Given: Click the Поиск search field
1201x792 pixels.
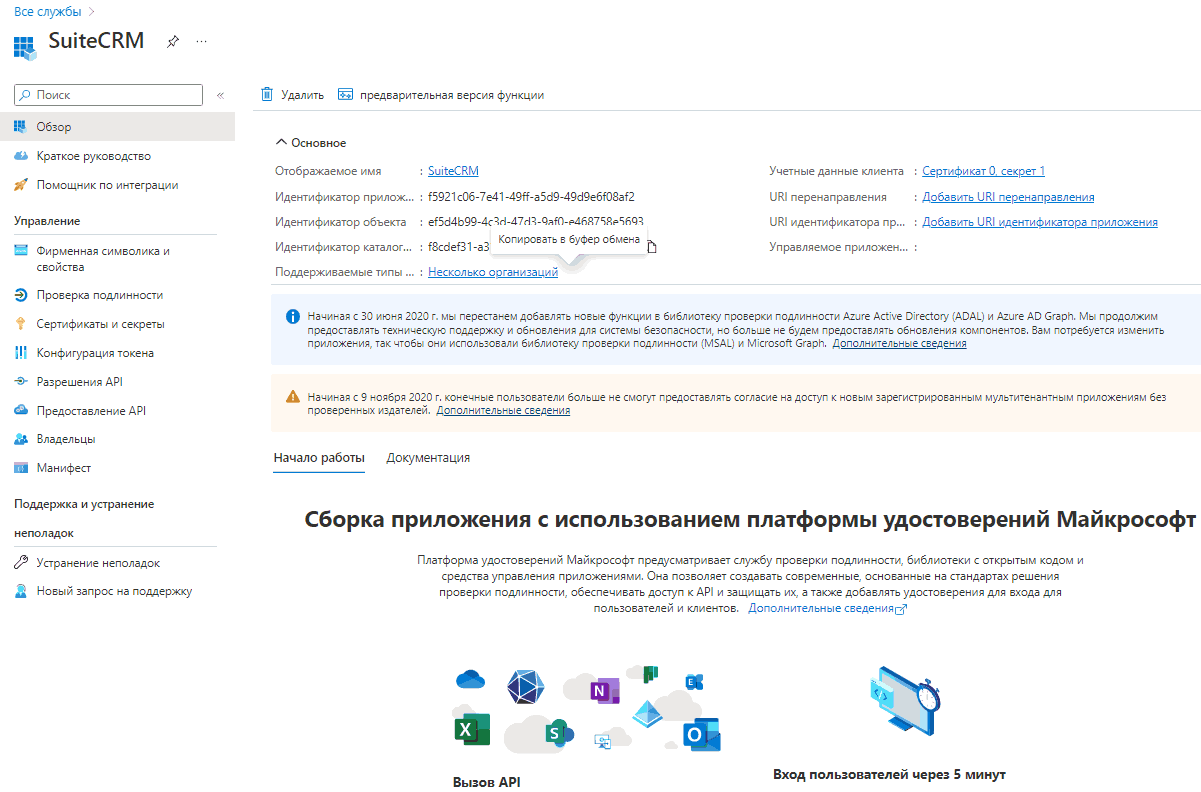Looking at the screenshot, I should pos(107,94).
